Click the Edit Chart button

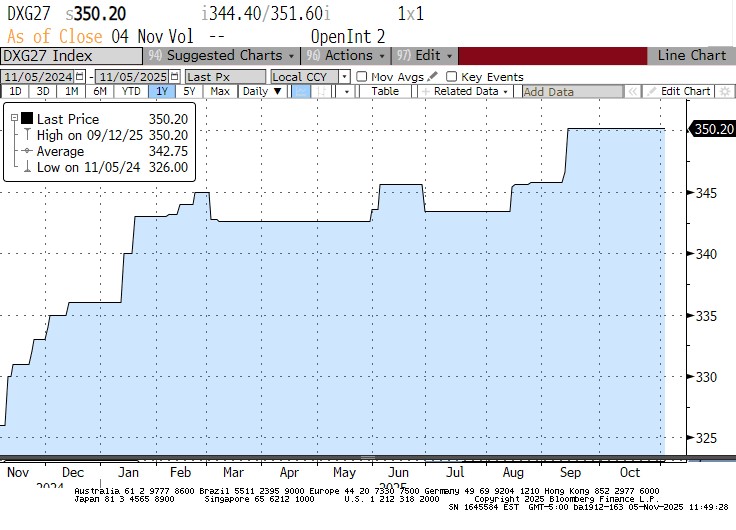pyautogui.click(x=680, y=91)
